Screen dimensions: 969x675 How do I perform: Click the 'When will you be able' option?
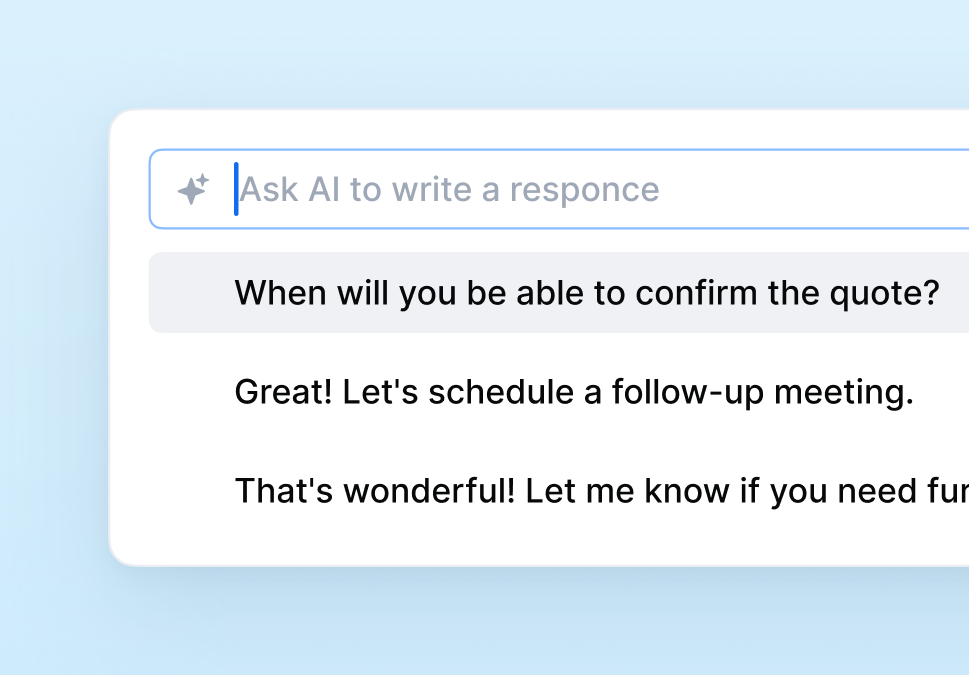(587, 292)
